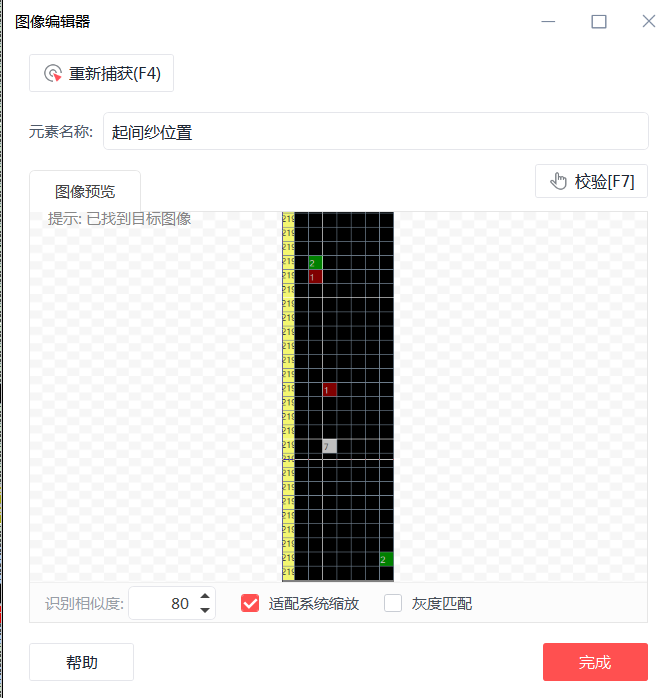Screen dimensions: 672x698
Task: Click the 元素名称 input field
Action: click(376, 131)
